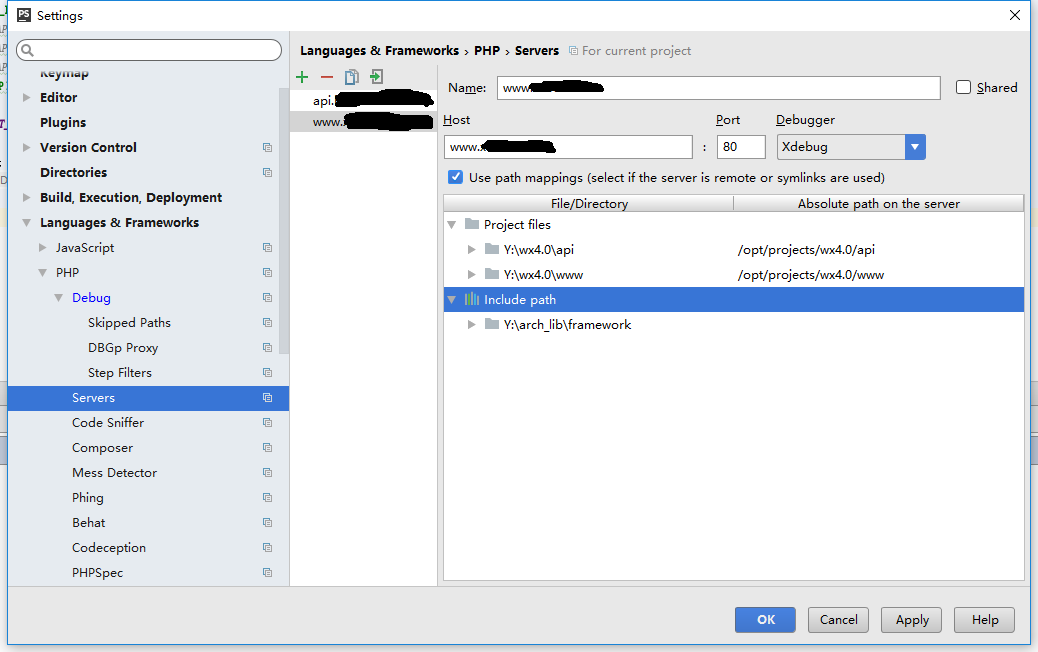Enable the Shared checkbox

pyautogui.click(x=964, y=87)
